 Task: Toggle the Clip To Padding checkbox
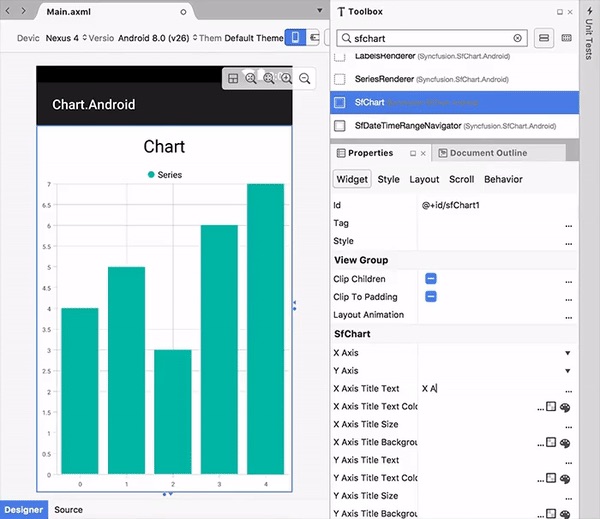click(x=430, y=297)
